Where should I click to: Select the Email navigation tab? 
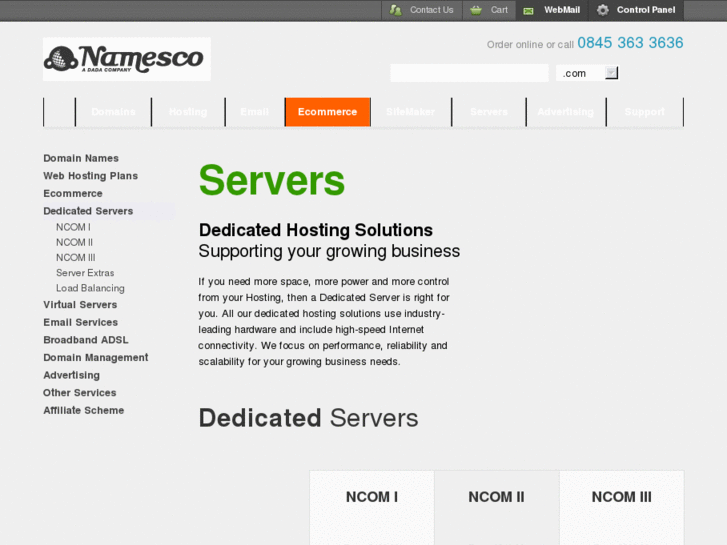[x=255, y=112]
